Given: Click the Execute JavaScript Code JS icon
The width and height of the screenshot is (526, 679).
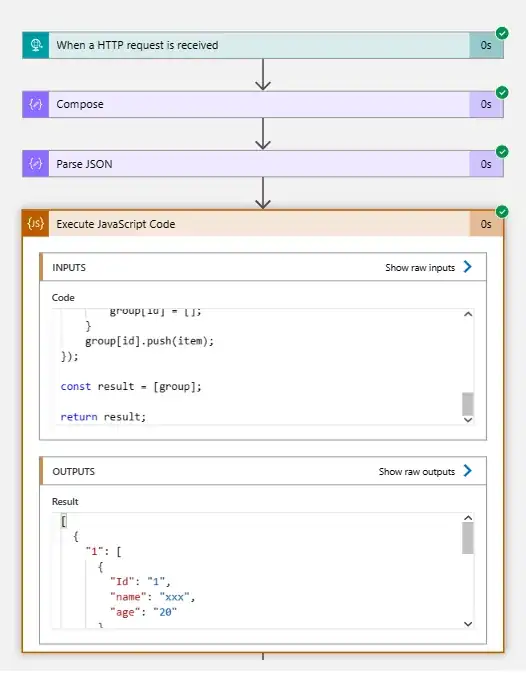Looking at the screenshot, I should point(35,223).
